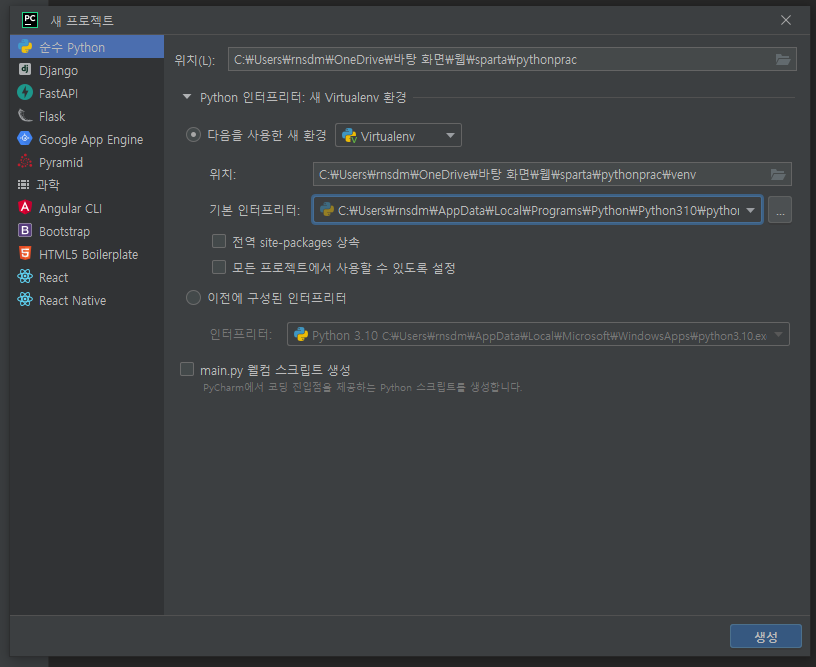This screenshot has height=667, width=816.
Task: Click the PyCharm logo in title bar
Action: coord(30,20)
